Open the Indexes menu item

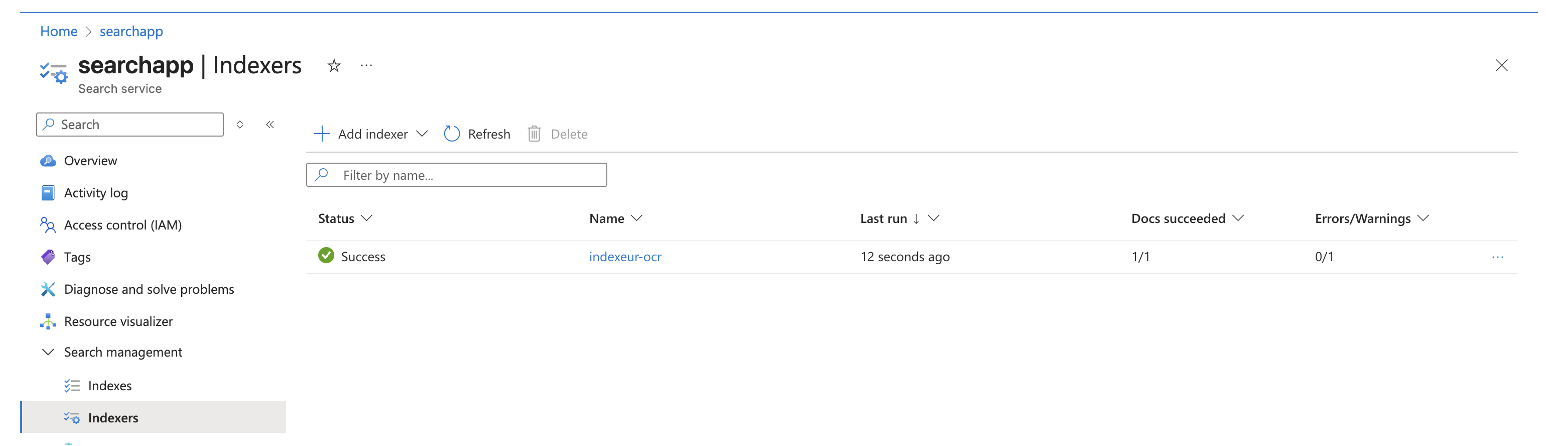pos(109,386)
